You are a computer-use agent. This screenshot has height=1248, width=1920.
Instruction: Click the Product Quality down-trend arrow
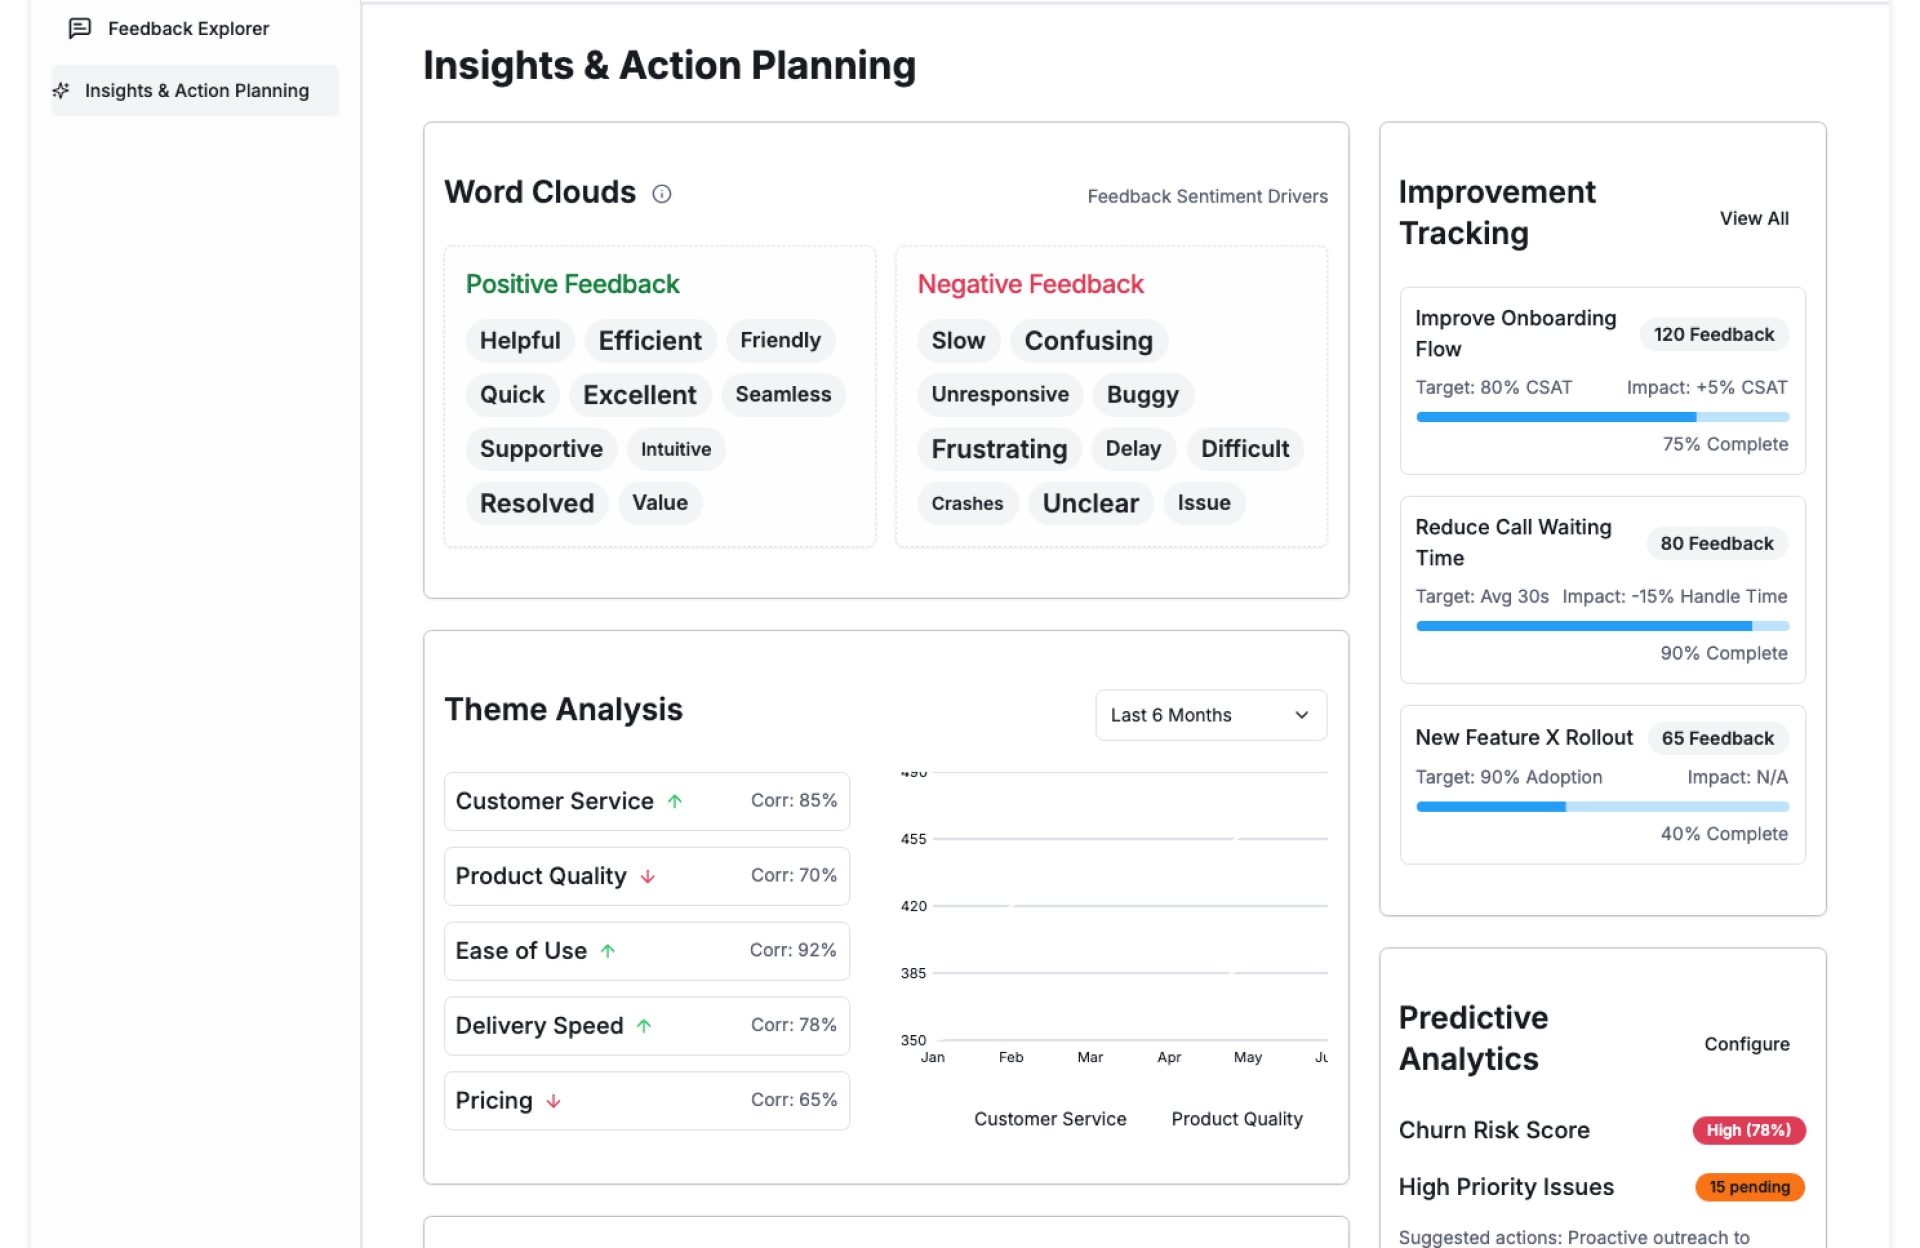click(x=648, y=877)
